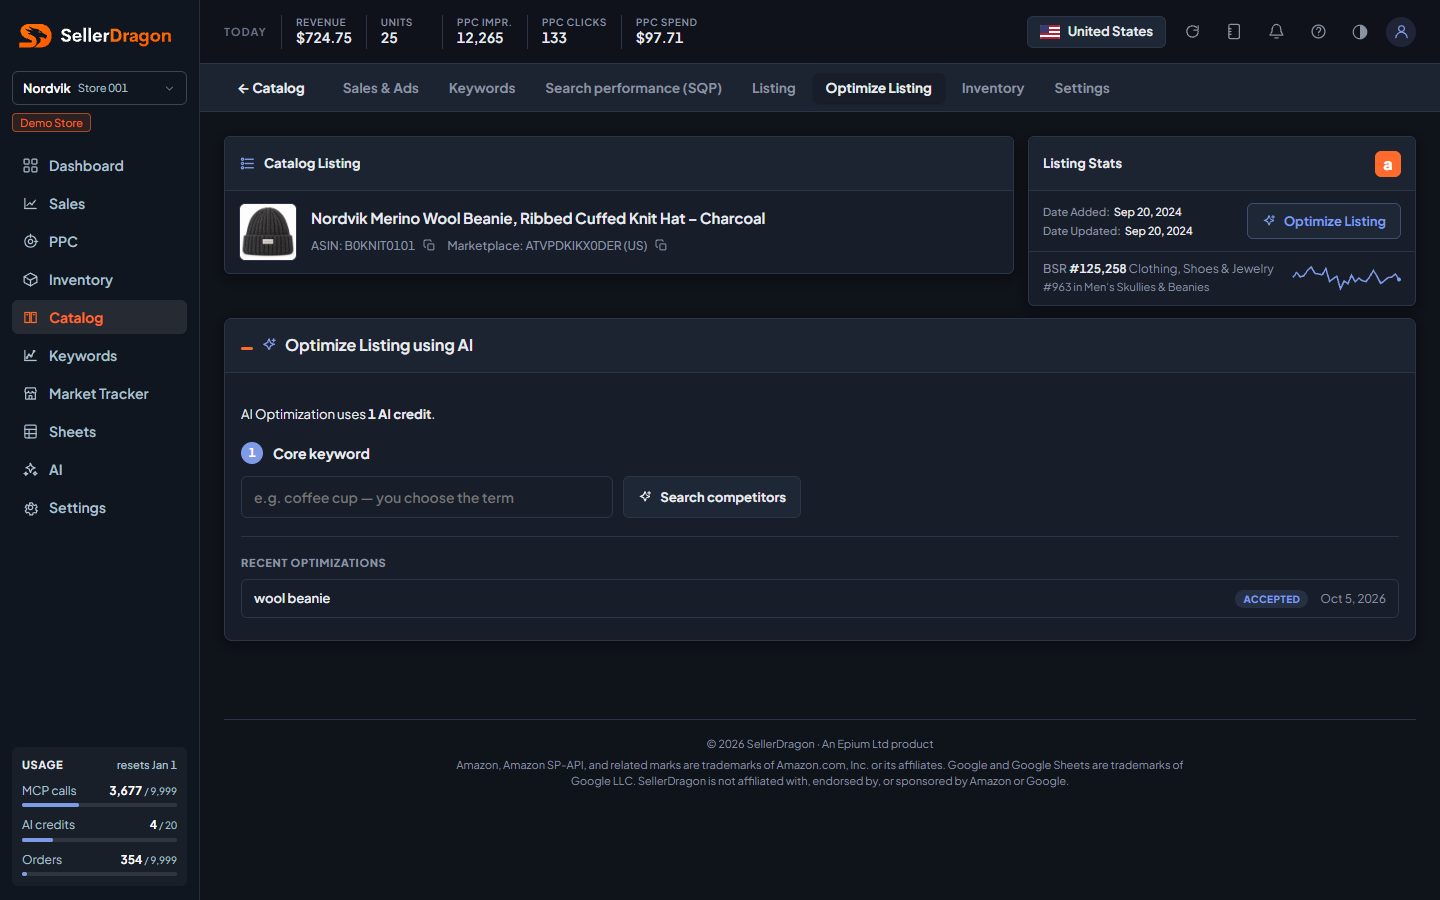Open the wool beanie recent optimization
This screenshot has height=900, width=1440.
pyautogui.click(x=820, y=598)
